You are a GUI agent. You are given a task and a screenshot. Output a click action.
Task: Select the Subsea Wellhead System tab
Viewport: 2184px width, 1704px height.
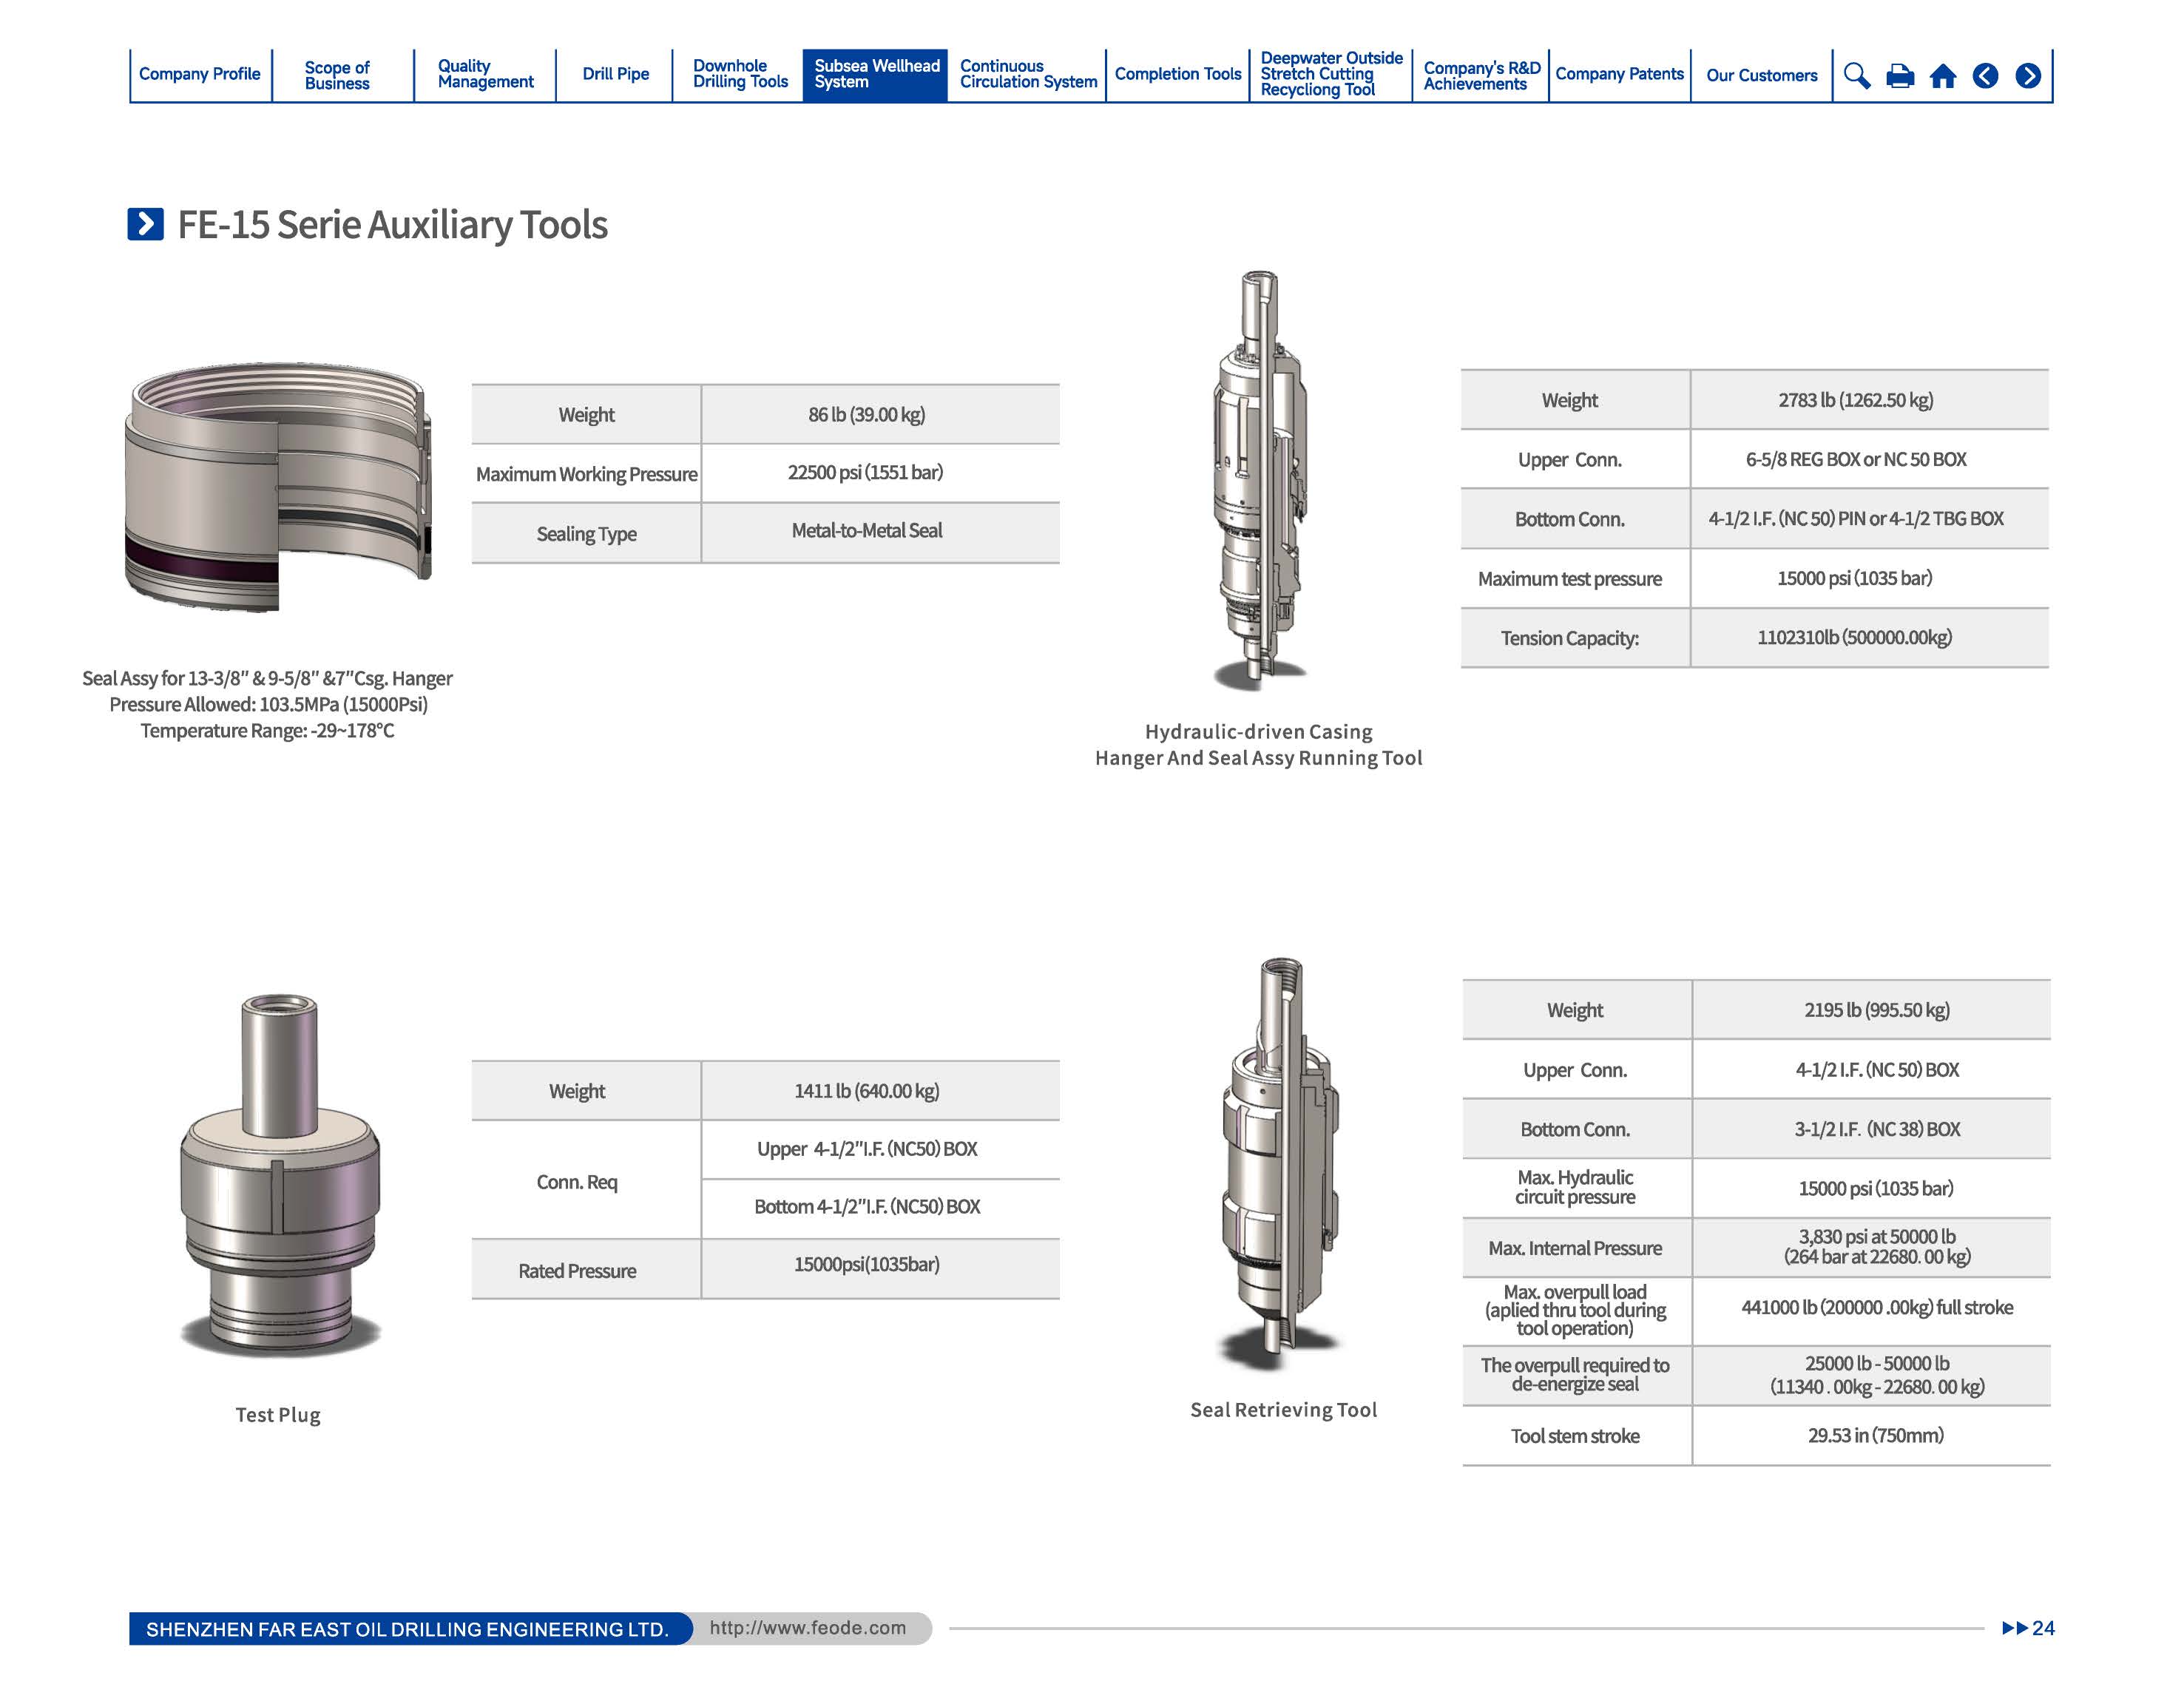(875, 74)
